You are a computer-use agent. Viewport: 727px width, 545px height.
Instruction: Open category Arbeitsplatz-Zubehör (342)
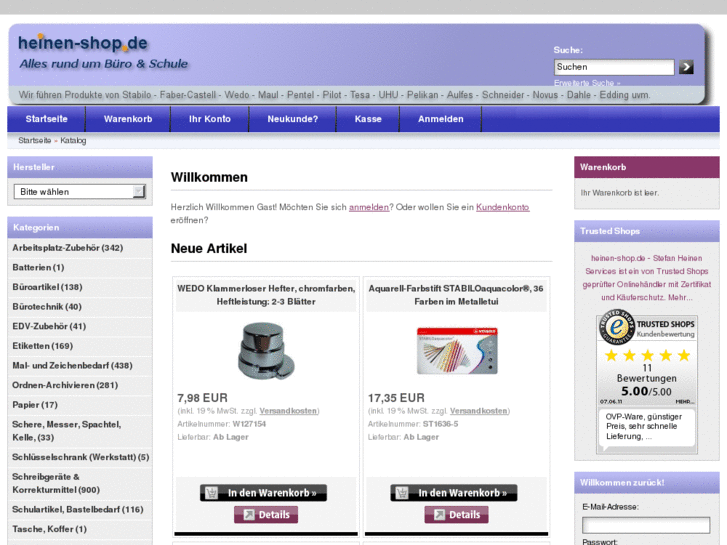68,248
